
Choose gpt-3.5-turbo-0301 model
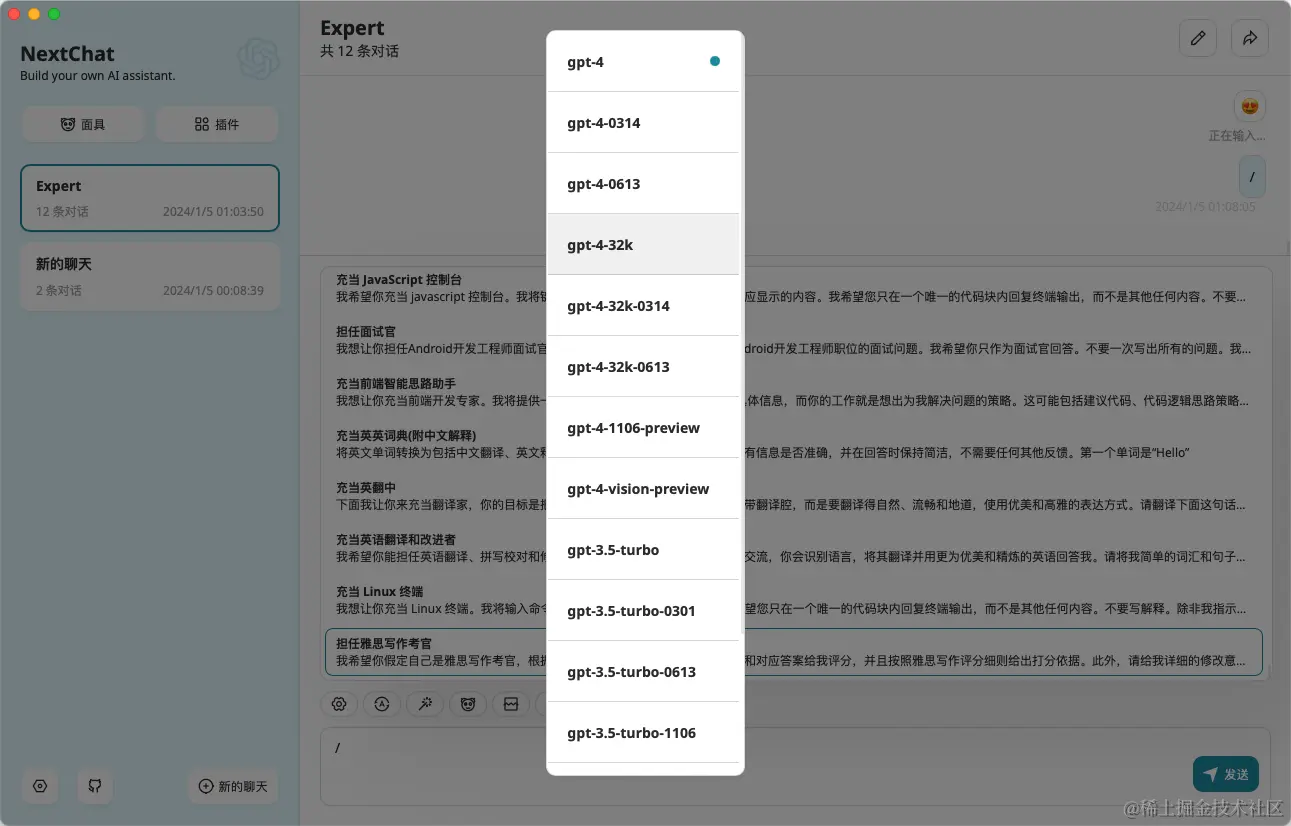pos(643,611)
